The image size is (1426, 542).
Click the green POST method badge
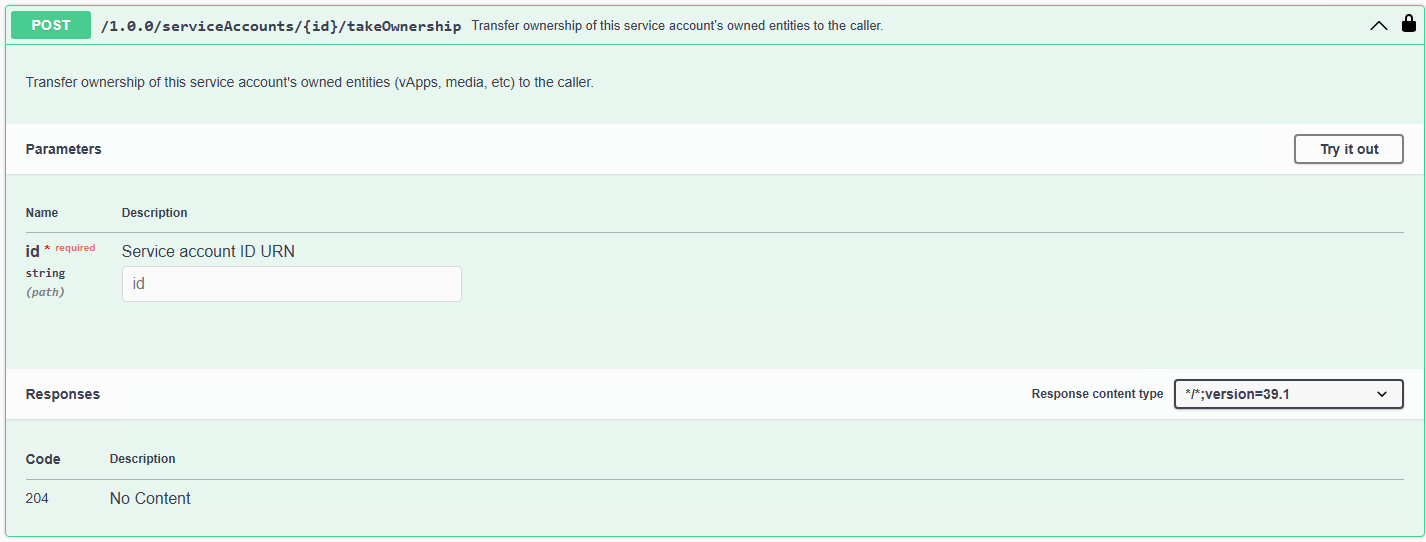pos(51,25)
